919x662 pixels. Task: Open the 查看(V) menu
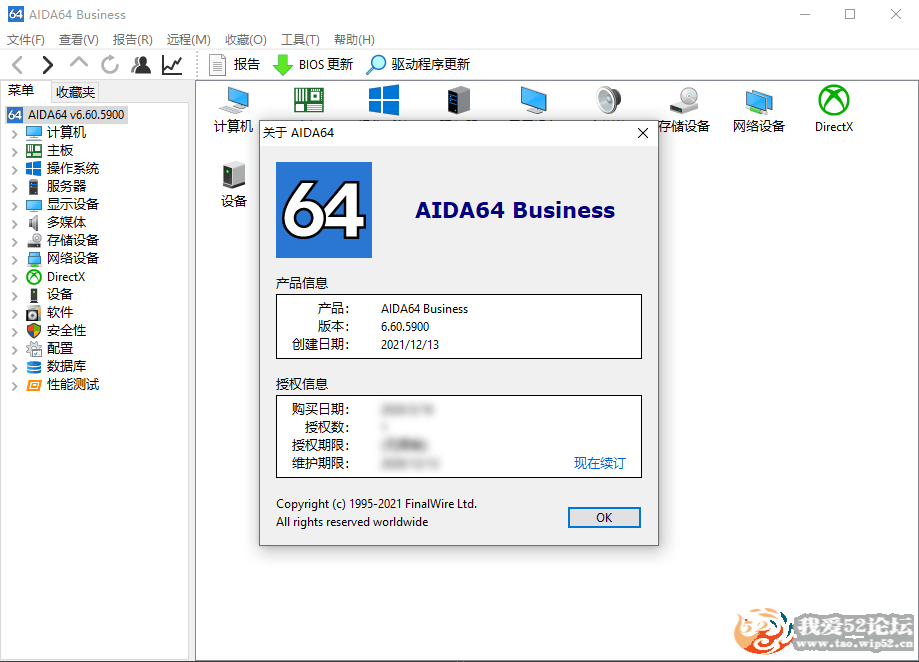(79, 40)
